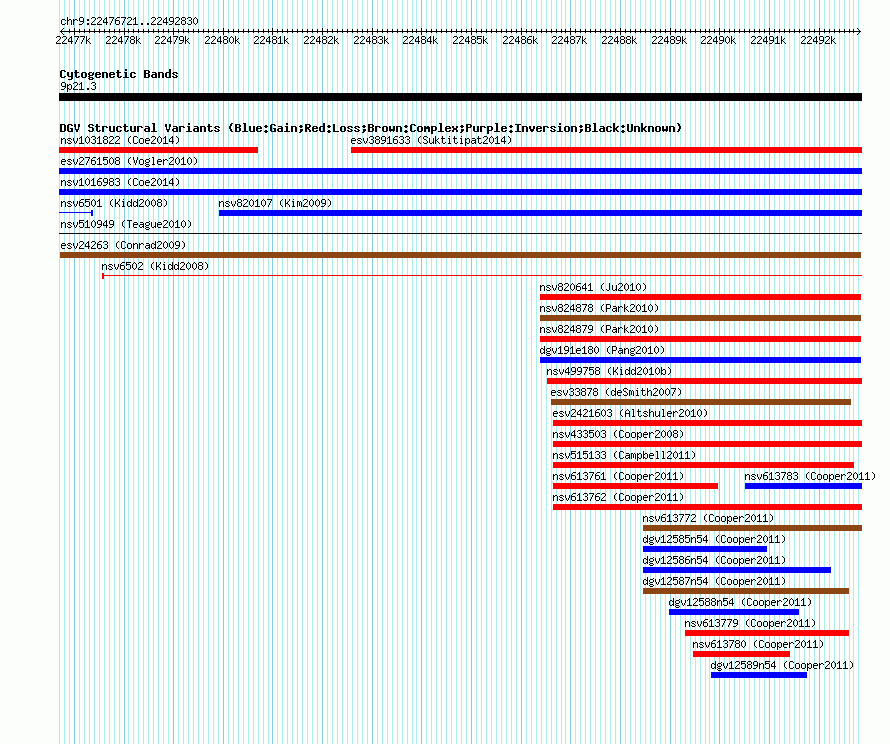
Task: Click the thin red nsv6502 line
Action: point(482,276)
